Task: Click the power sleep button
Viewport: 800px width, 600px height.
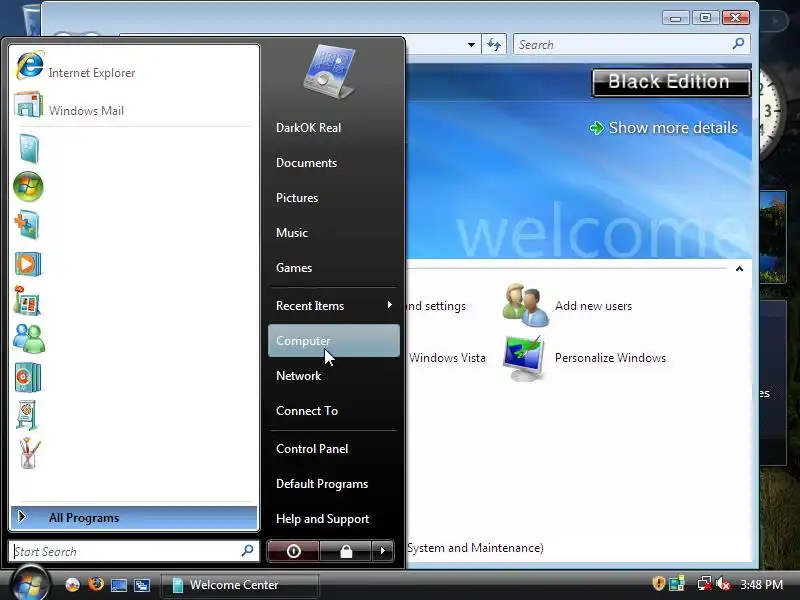Action: coord(293,551)
